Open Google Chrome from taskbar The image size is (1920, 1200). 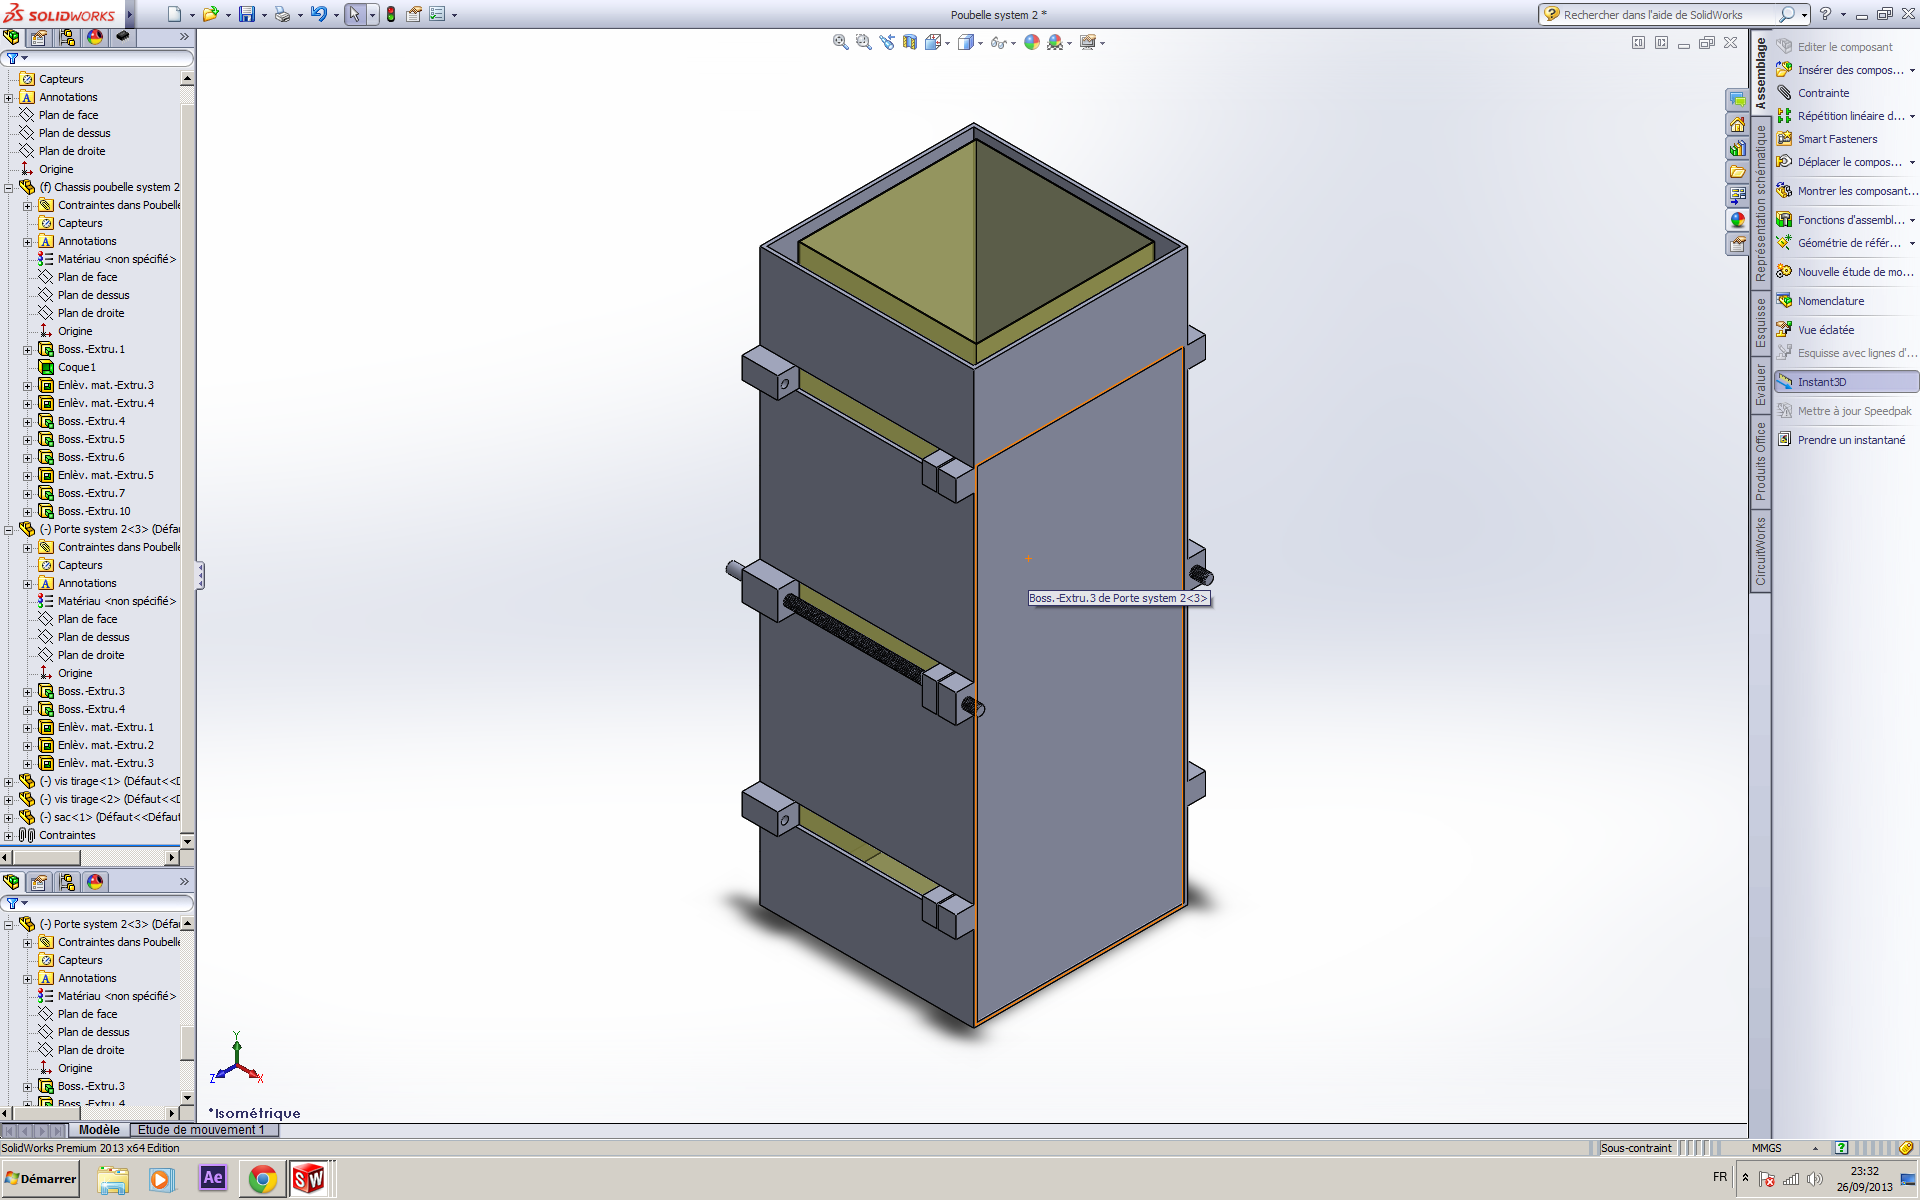pyautogui.click(x=263, y=1179)
